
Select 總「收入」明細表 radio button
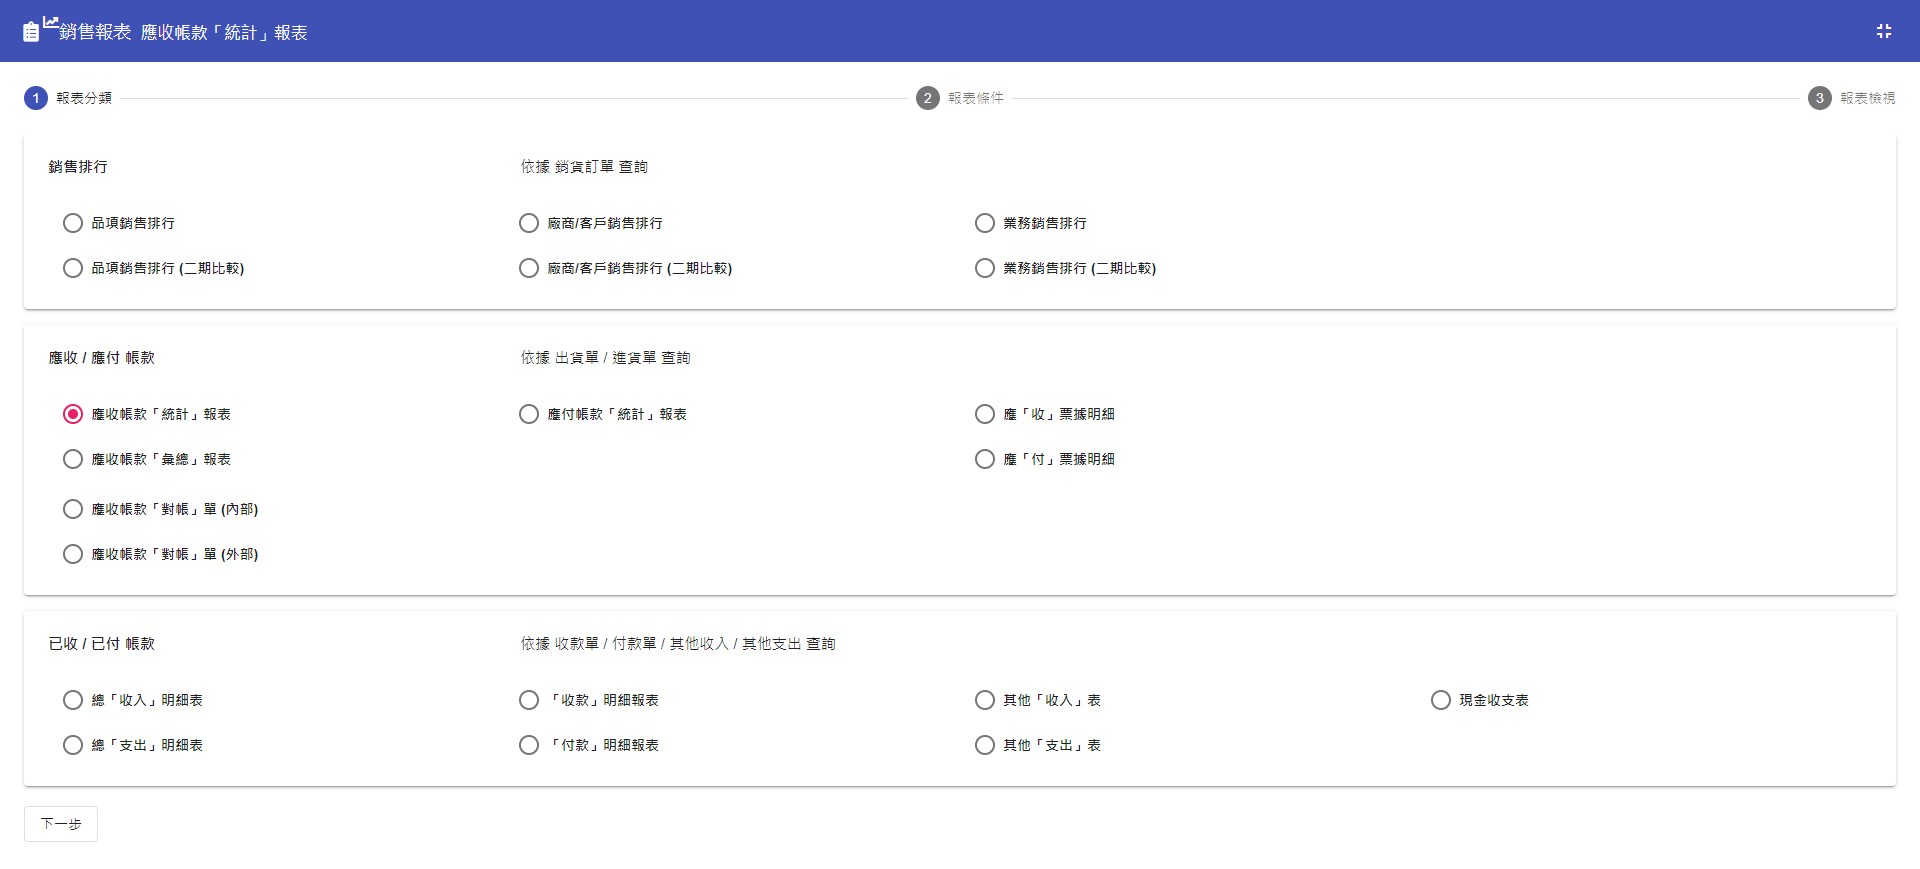tap(73, 700)
